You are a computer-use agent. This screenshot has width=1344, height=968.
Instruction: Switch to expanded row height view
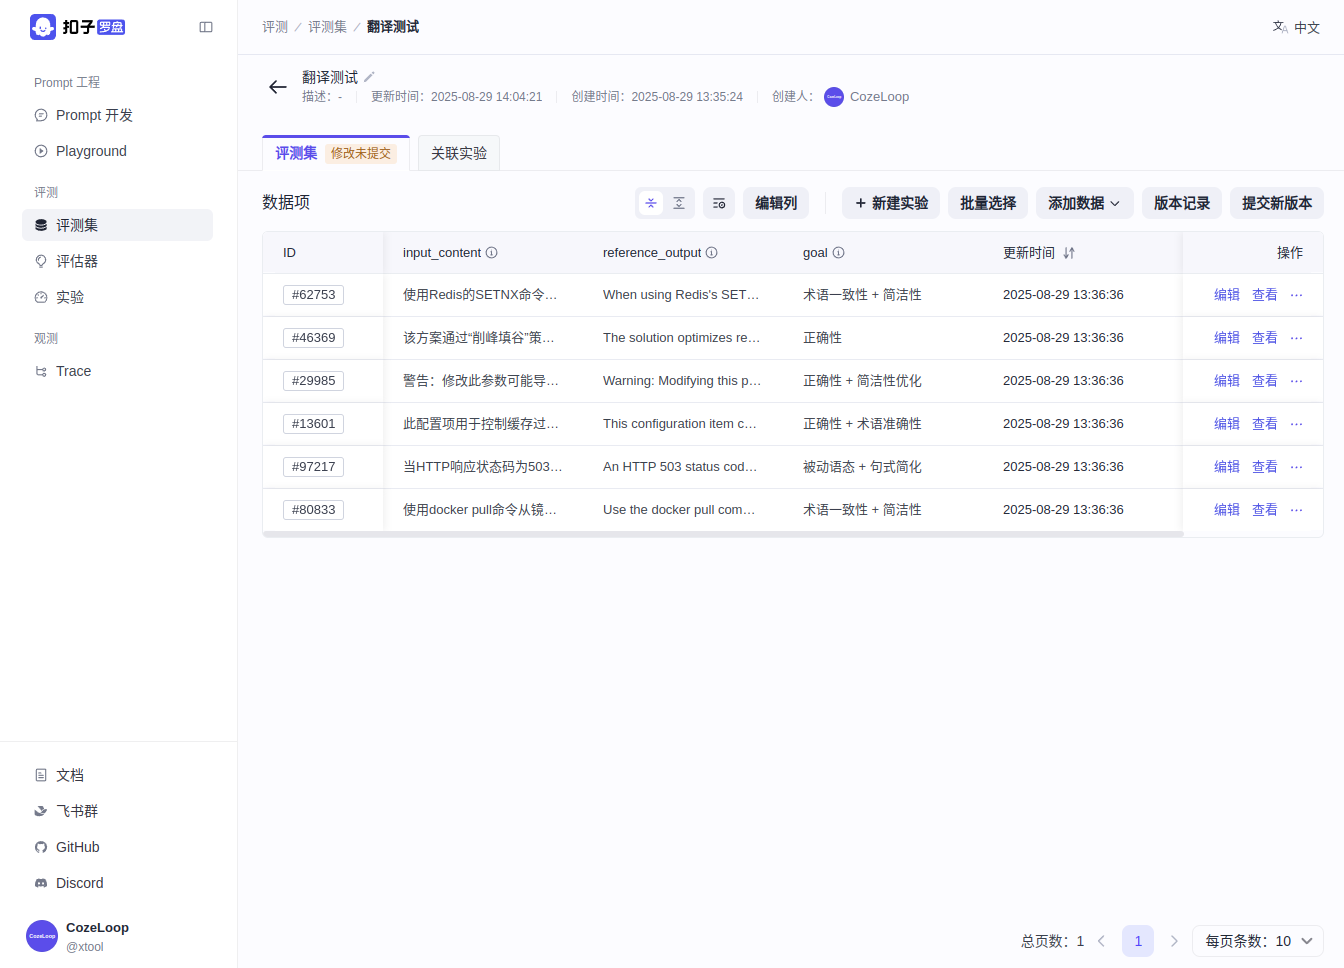[x=679, y=203]
